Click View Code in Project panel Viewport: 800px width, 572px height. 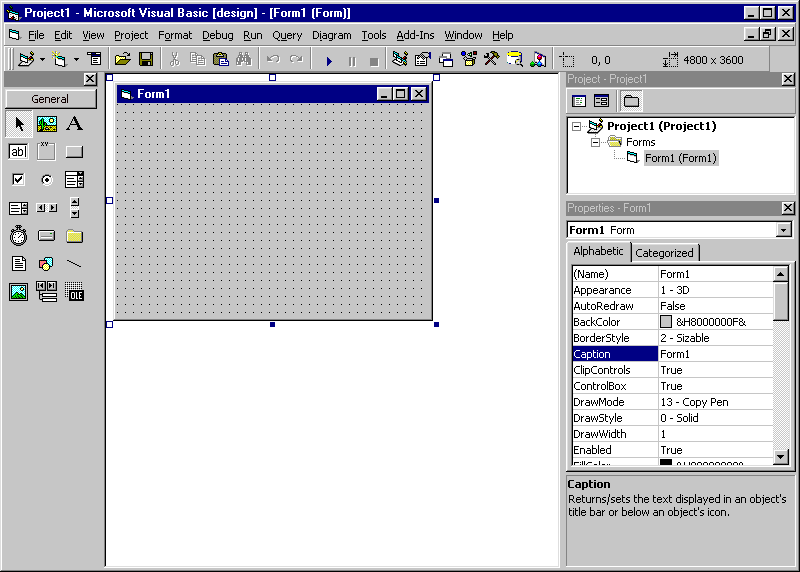pos(579,101)
